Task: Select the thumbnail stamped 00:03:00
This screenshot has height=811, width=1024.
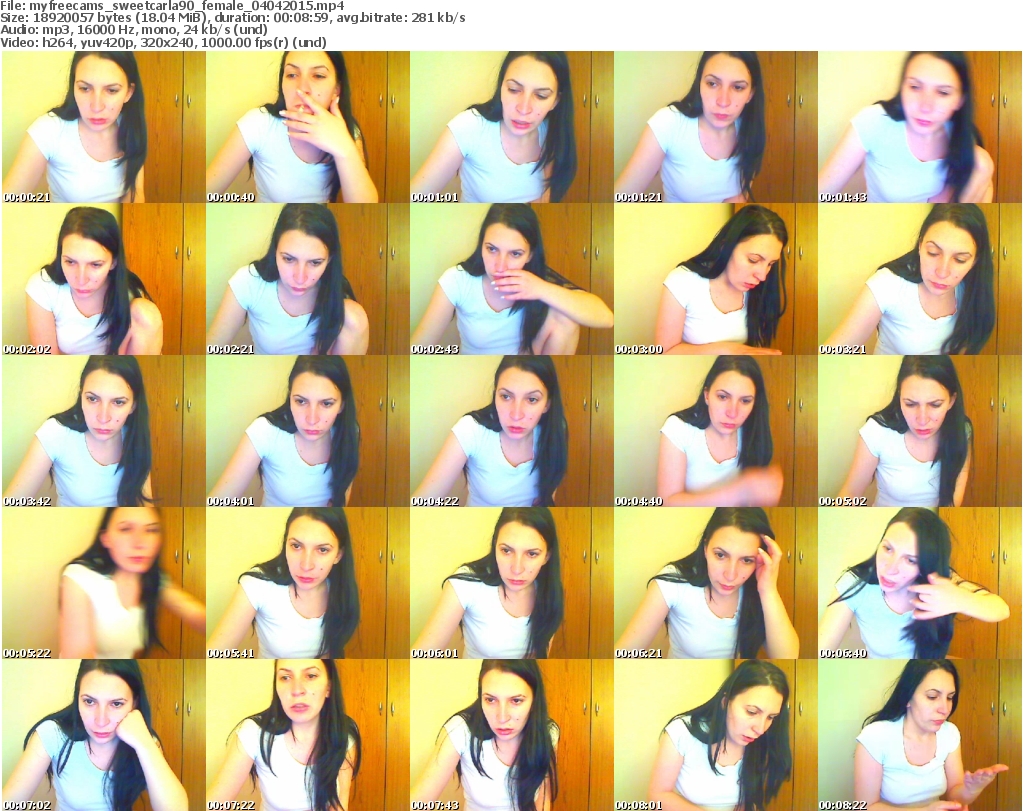Action: [x=716, y=279]
